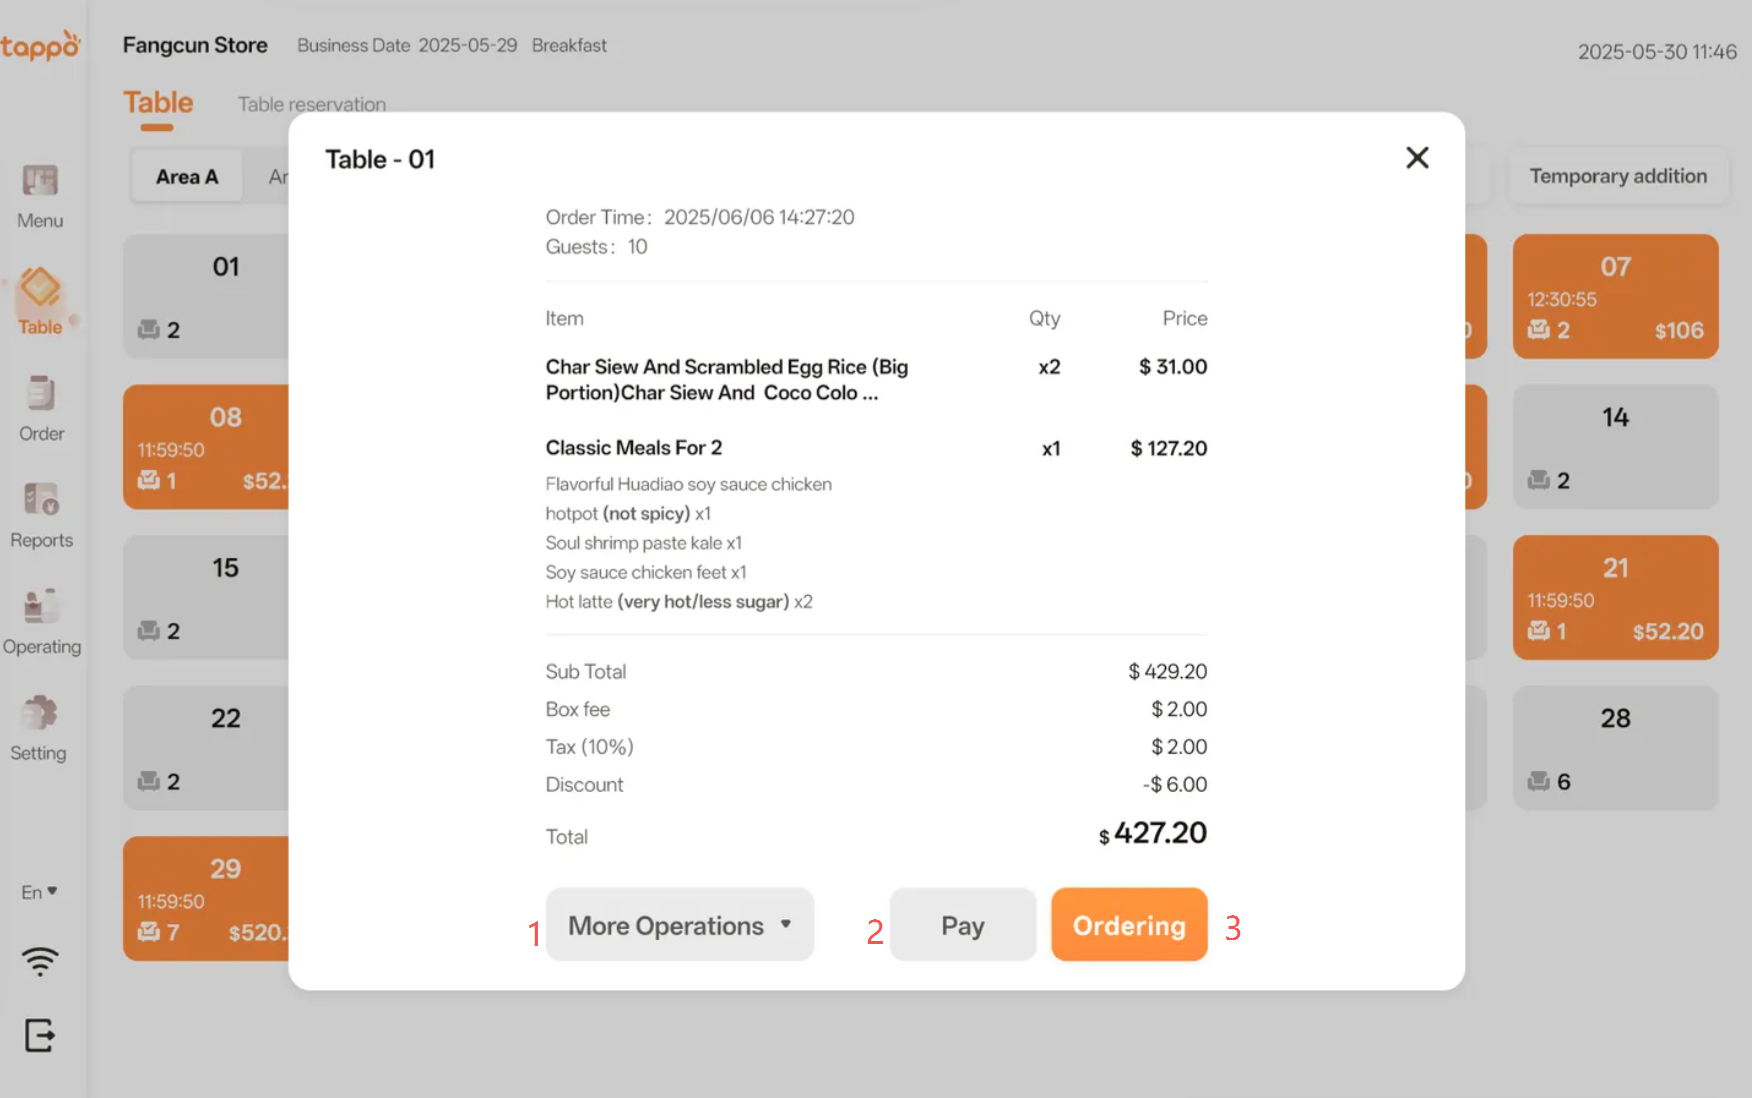Switch to Table reservation tab
The height and width of the screenshot is (1098, 1752).
[311, 104]
